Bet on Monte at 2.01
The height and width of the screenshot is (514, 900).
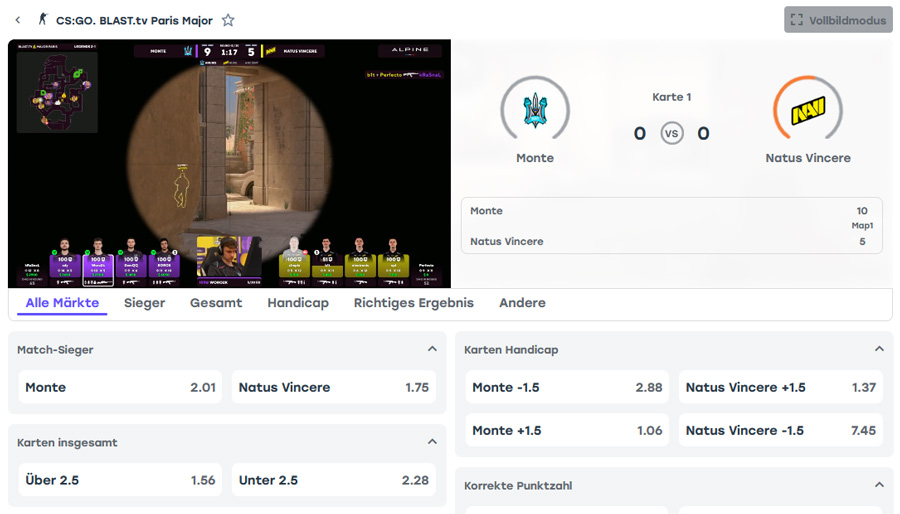click(120, 387)
